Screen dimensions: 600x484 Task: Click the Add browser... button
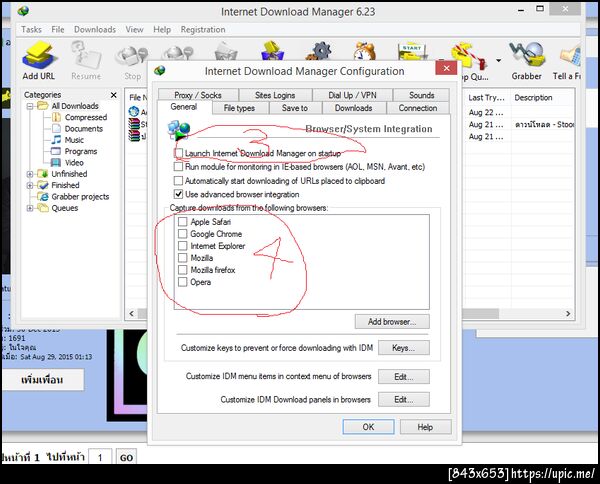392,322
